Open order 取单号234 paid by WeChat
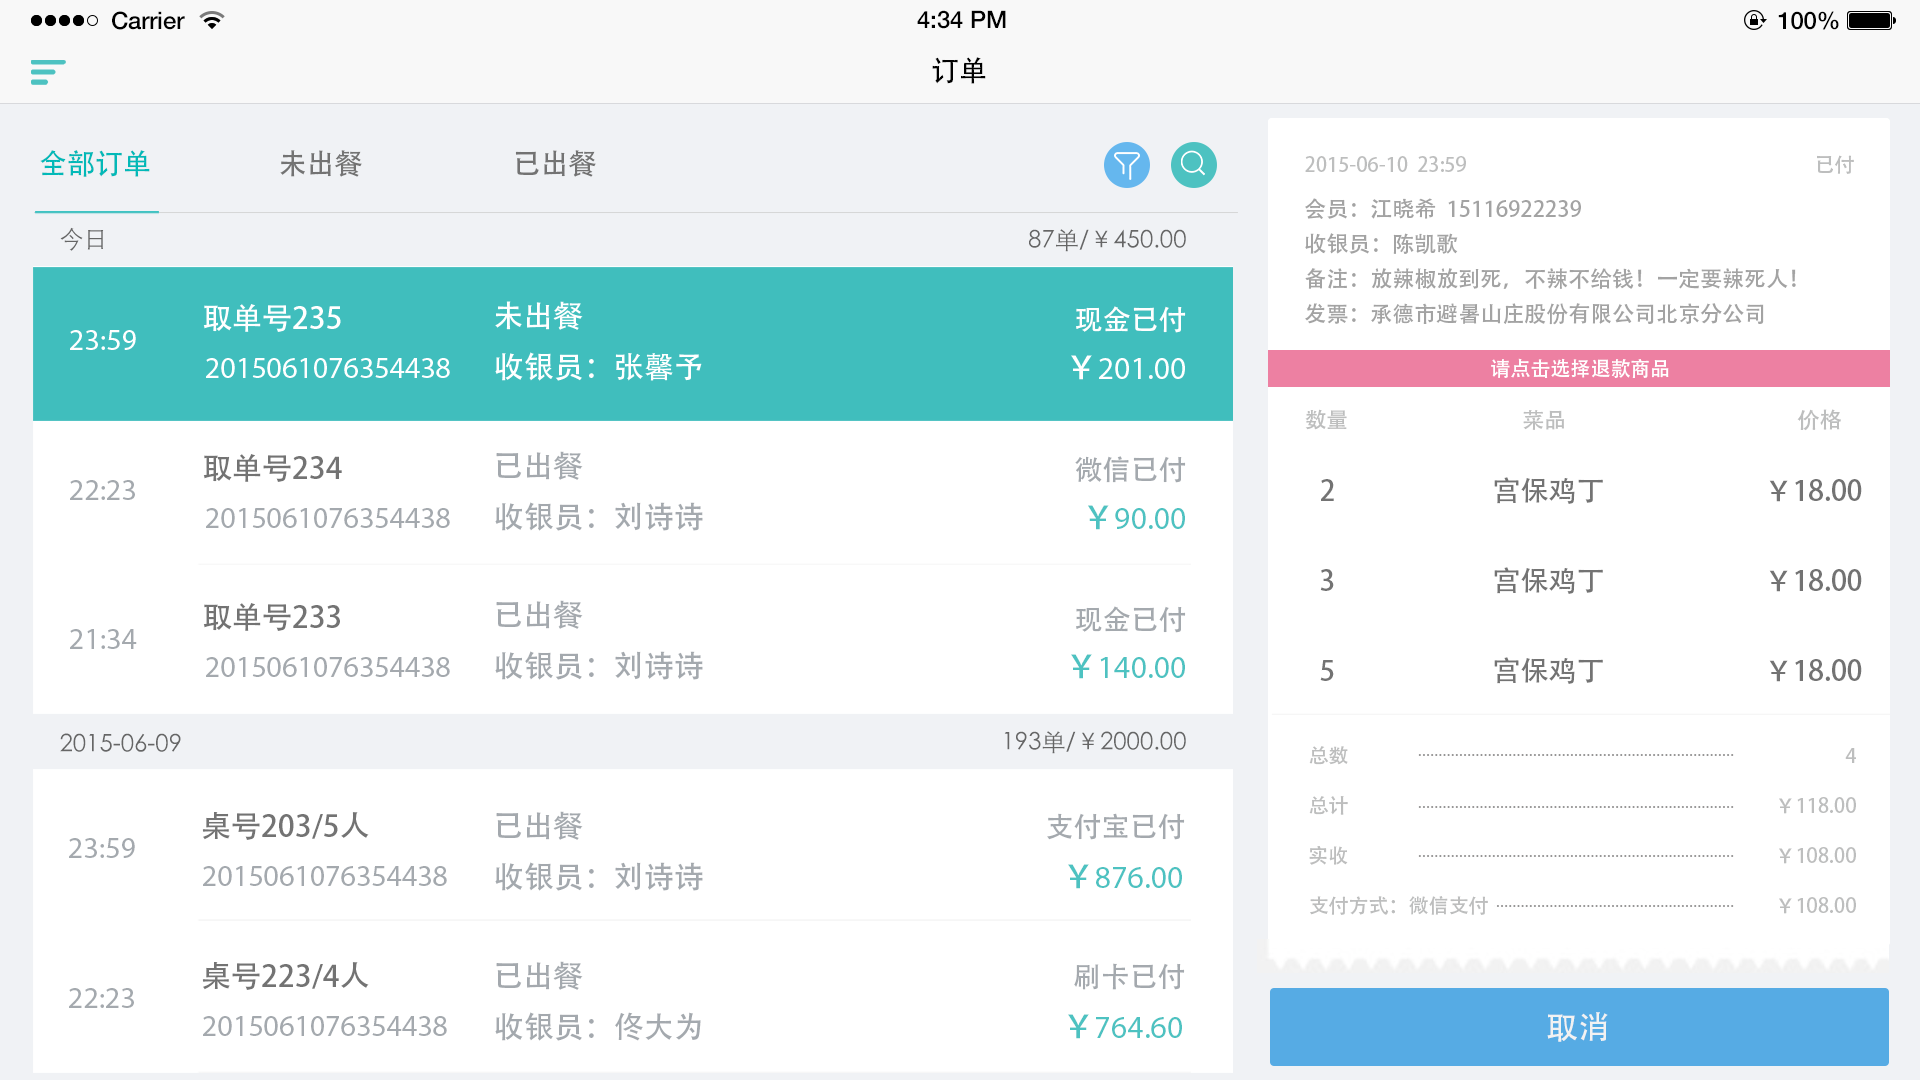Viewport: 1920px width, 1080px height. tap(632, 492)
